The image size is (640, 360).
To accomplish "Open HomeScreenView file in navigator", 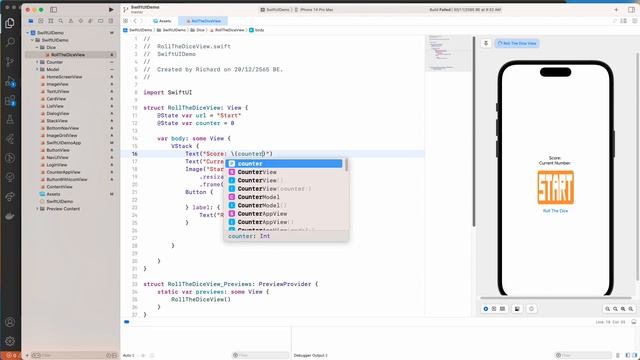I will point(64,77).
